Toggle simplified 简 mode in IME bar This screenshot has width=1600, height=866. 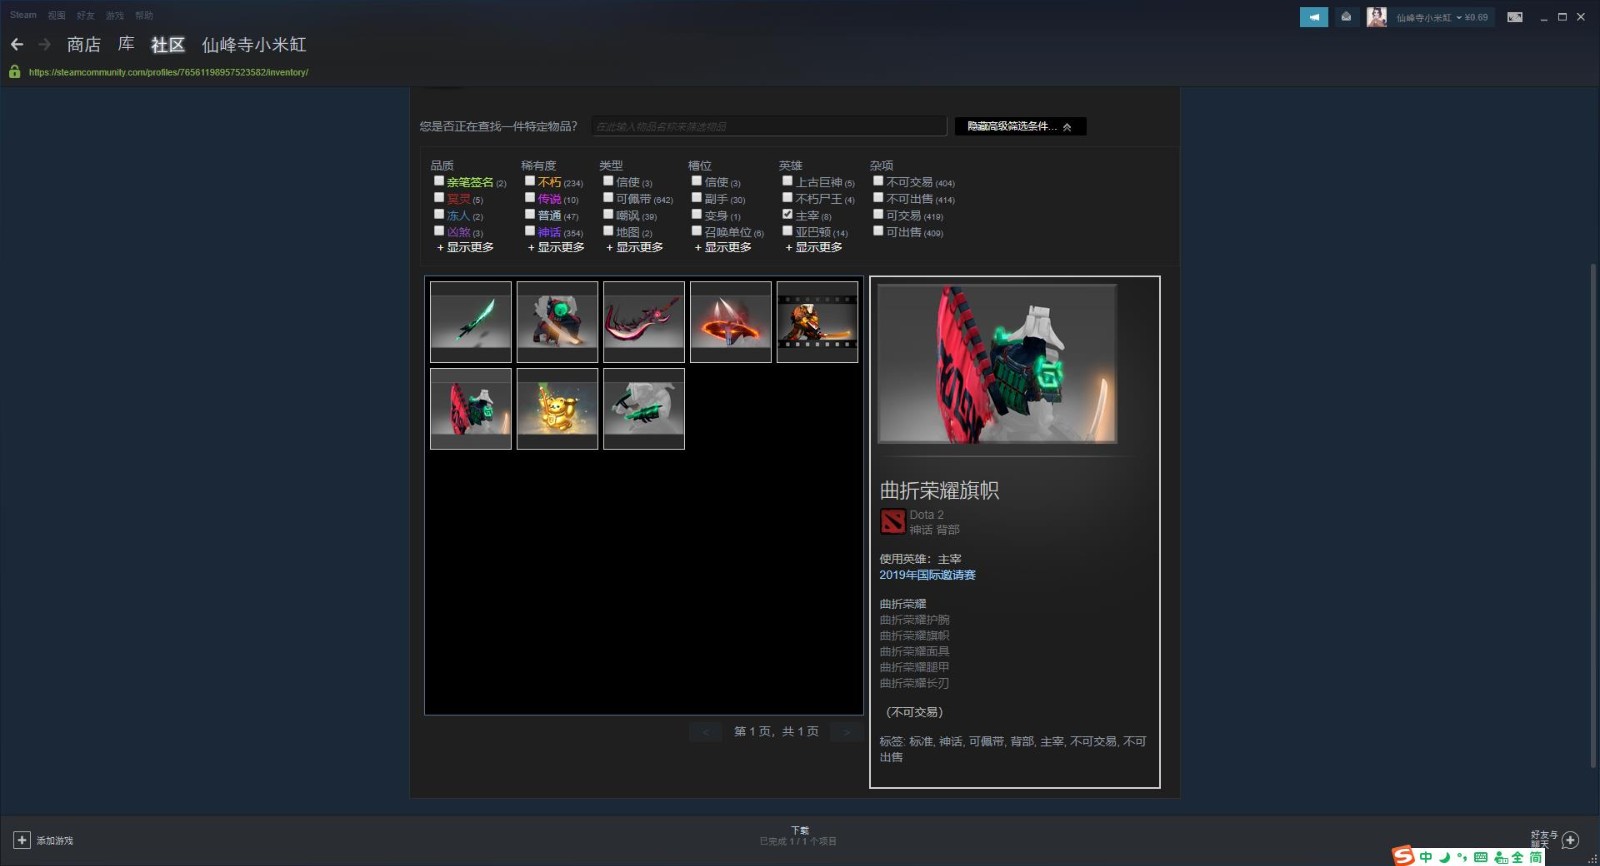tap(1536, 857)
